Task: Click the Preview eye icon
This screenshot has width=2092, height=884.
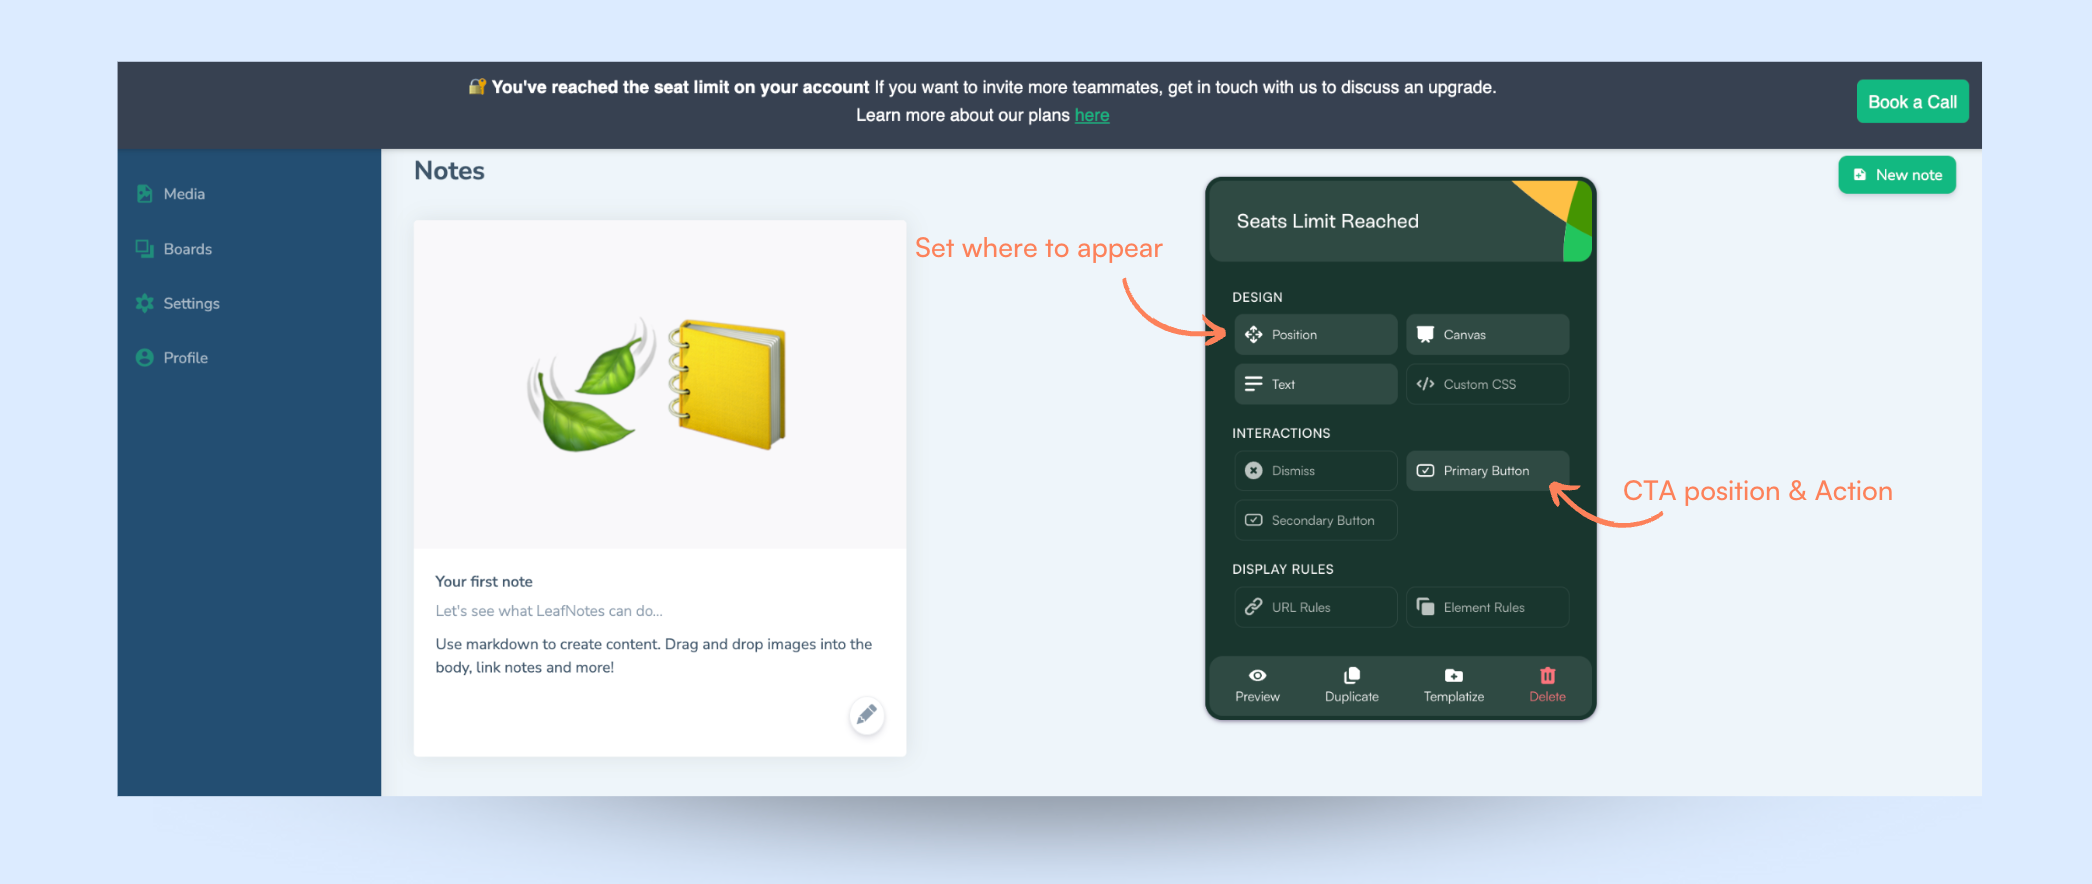Action: (1257, 676)
